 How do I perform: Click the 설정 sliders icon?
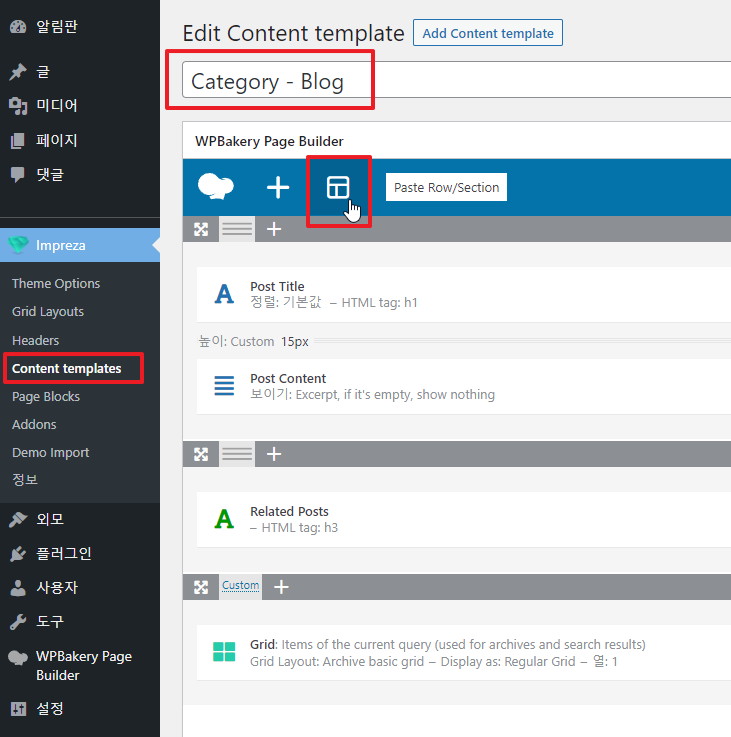coord(18,709)
